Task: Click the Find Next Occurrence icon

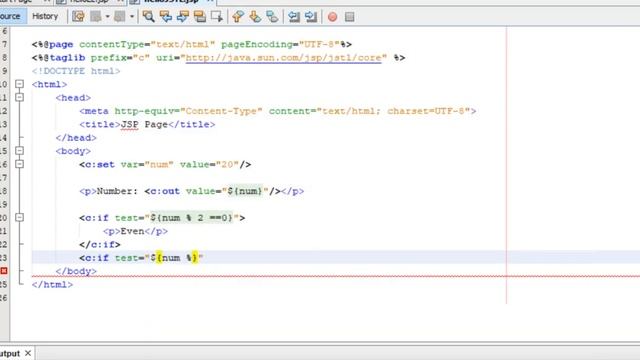Action: point(182,16)
